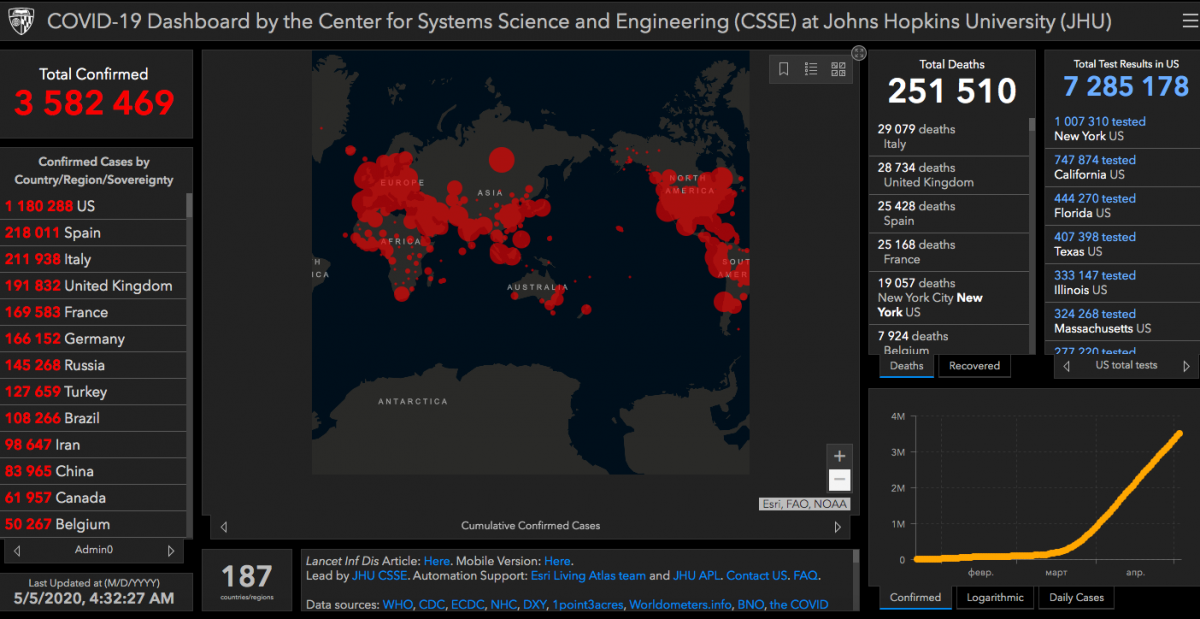Select the Daily Cases chart tab
This screenshot has width=1200, height=619.
(x=1076, y=598)
